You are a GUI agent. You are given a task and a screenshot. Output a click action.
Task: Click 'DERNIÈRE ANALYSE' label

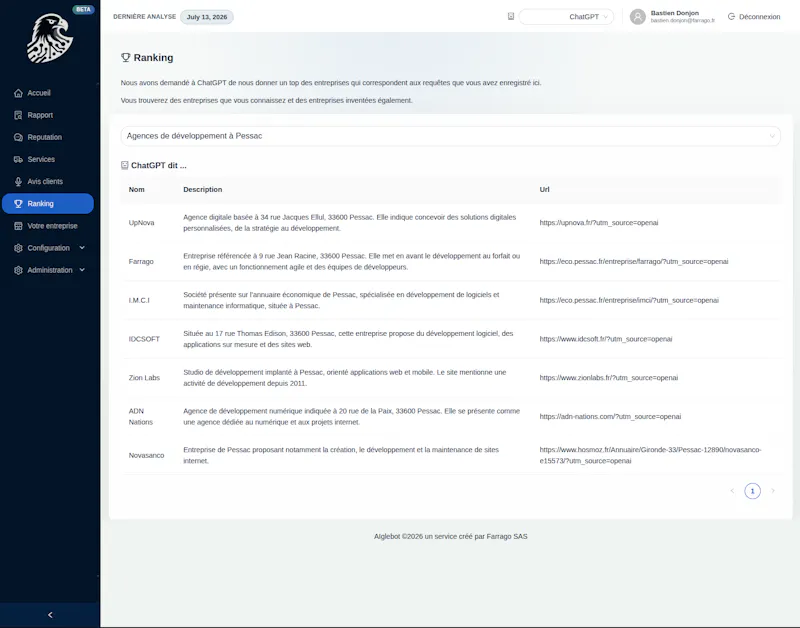pyautogui.click(x=144, y=17)
